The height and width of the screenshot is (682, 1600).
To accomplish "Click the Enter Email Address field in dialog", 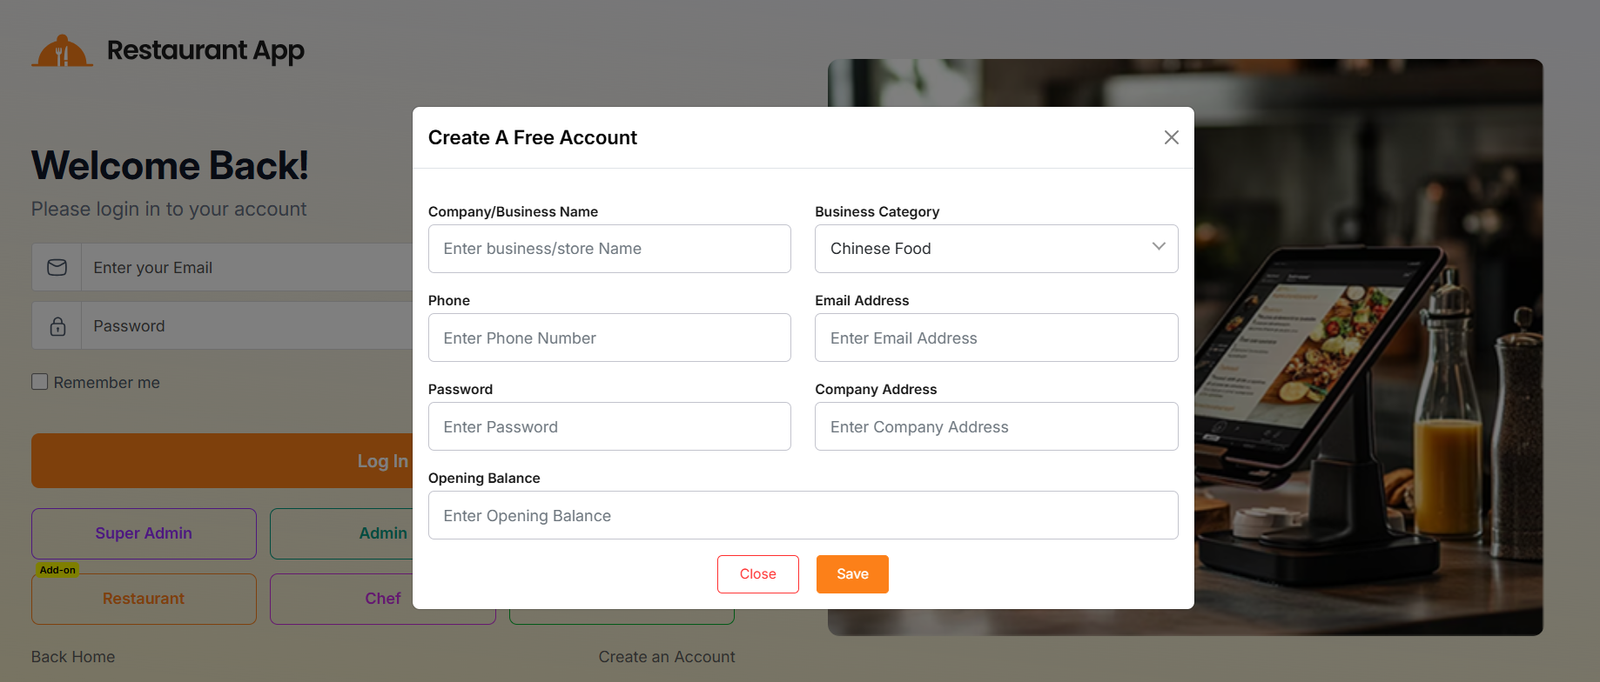I will tap(995, 338).
